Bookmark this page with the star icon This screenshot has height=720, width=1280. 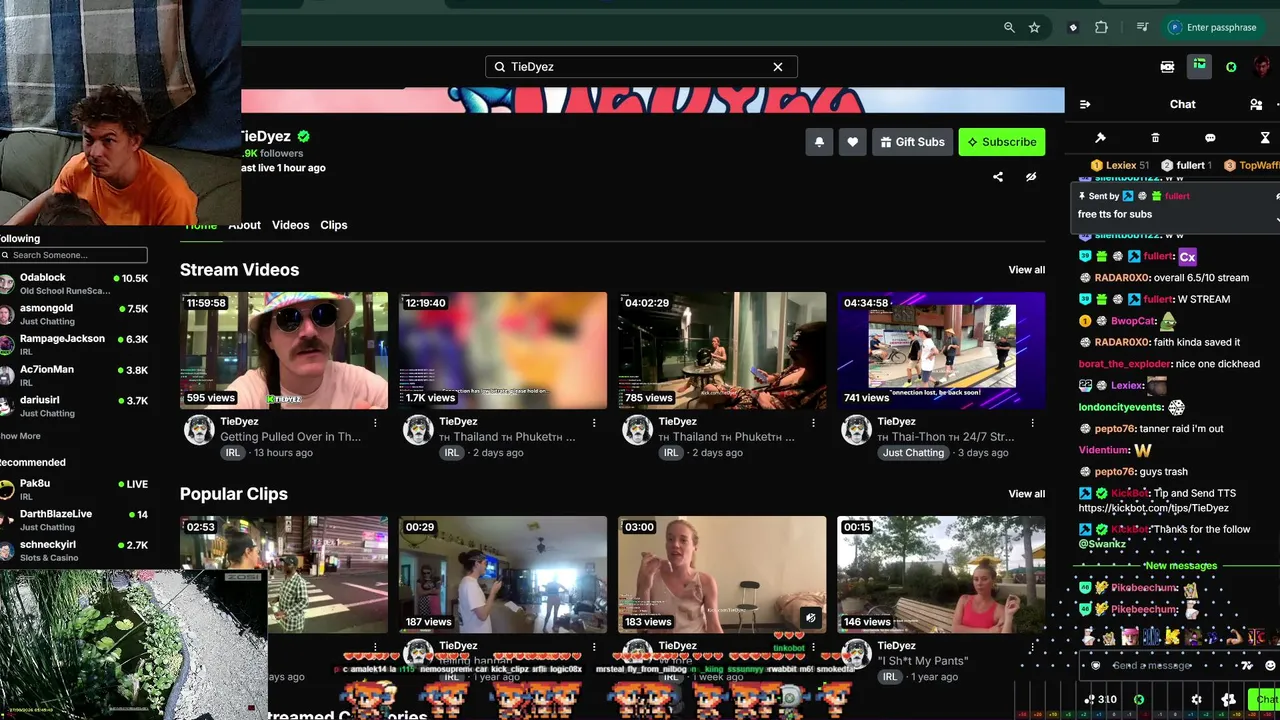(1034, 28)
